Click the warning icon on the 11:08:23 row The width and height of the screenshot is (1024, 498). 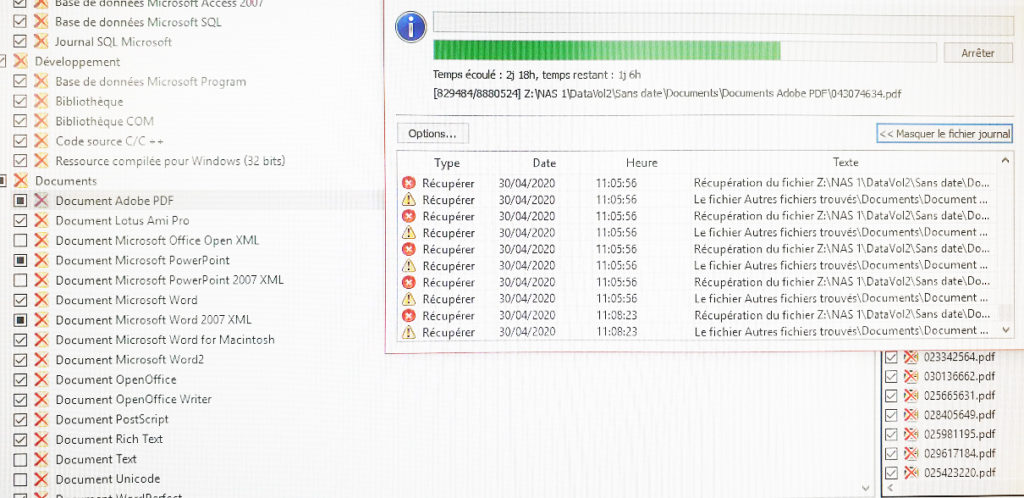[x=409, y=332]
